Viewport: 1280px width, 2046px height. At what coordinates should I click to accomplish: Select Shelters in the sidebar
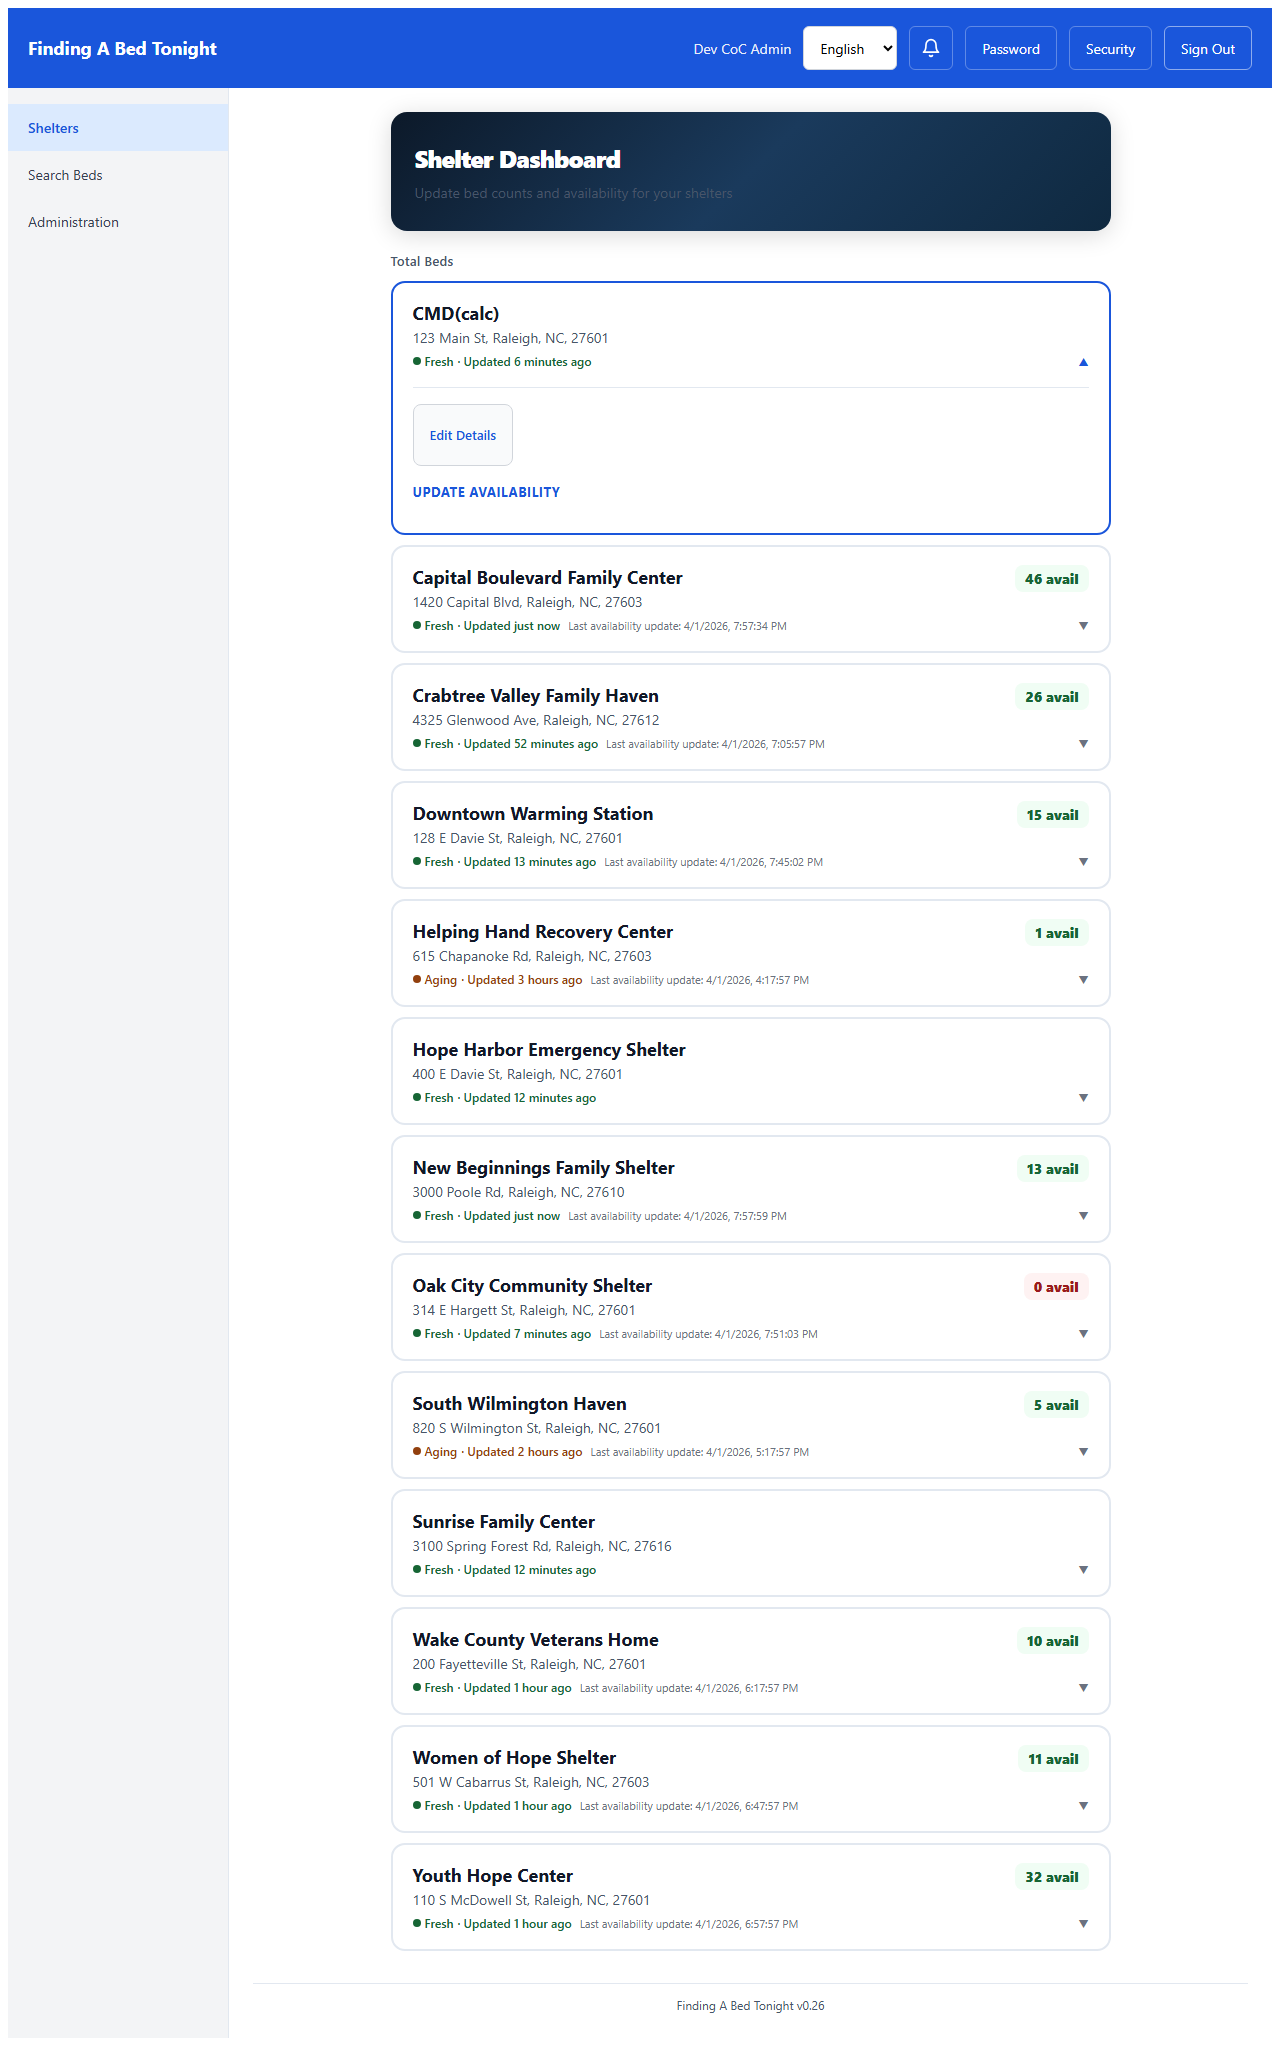pos(53,128)
